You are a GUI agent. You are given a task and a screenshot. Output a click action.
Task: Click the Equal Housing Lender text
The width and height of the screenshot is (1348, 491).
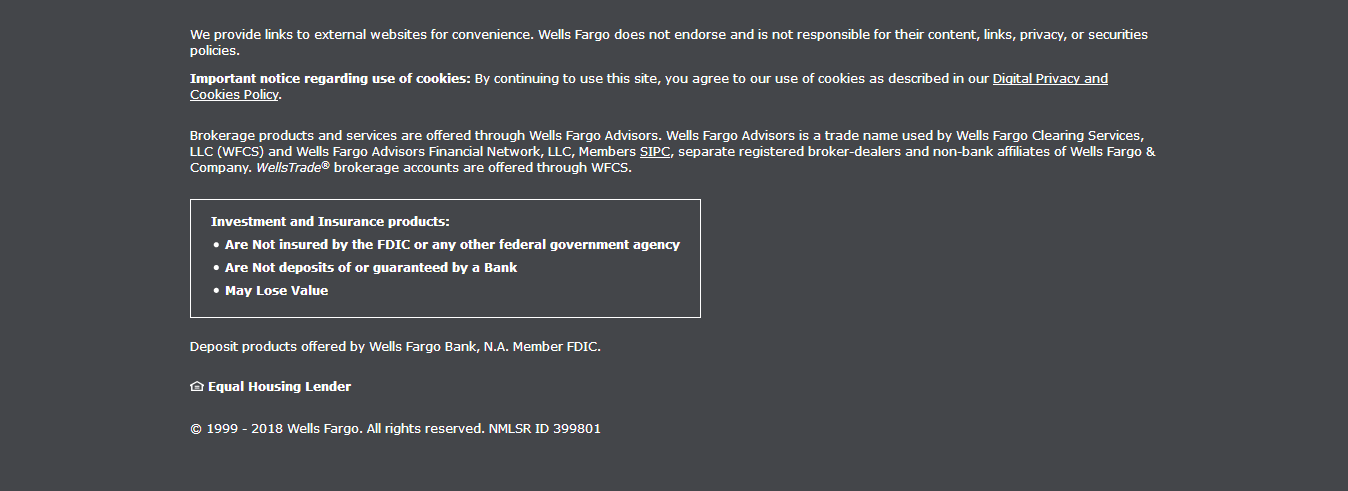pyautogui.click(x=279, y=387)
